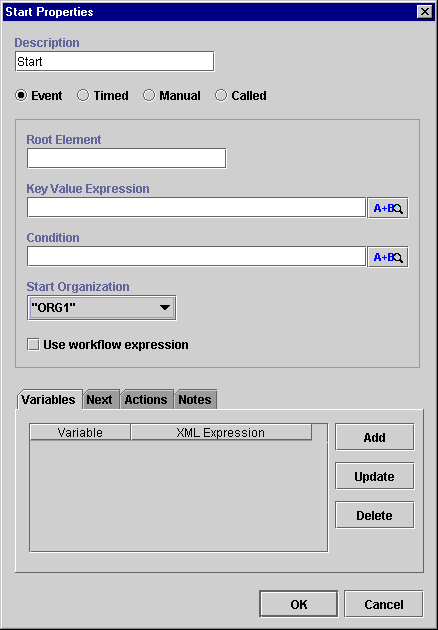Click the Delete button

coord(375,515)
